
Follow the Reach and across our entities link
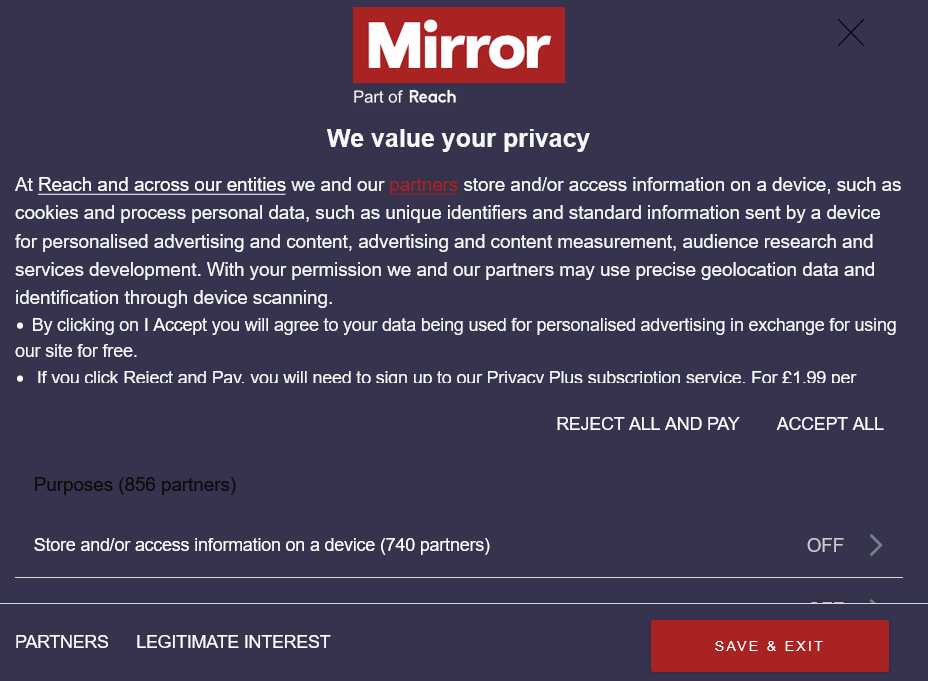pos(162,185)
